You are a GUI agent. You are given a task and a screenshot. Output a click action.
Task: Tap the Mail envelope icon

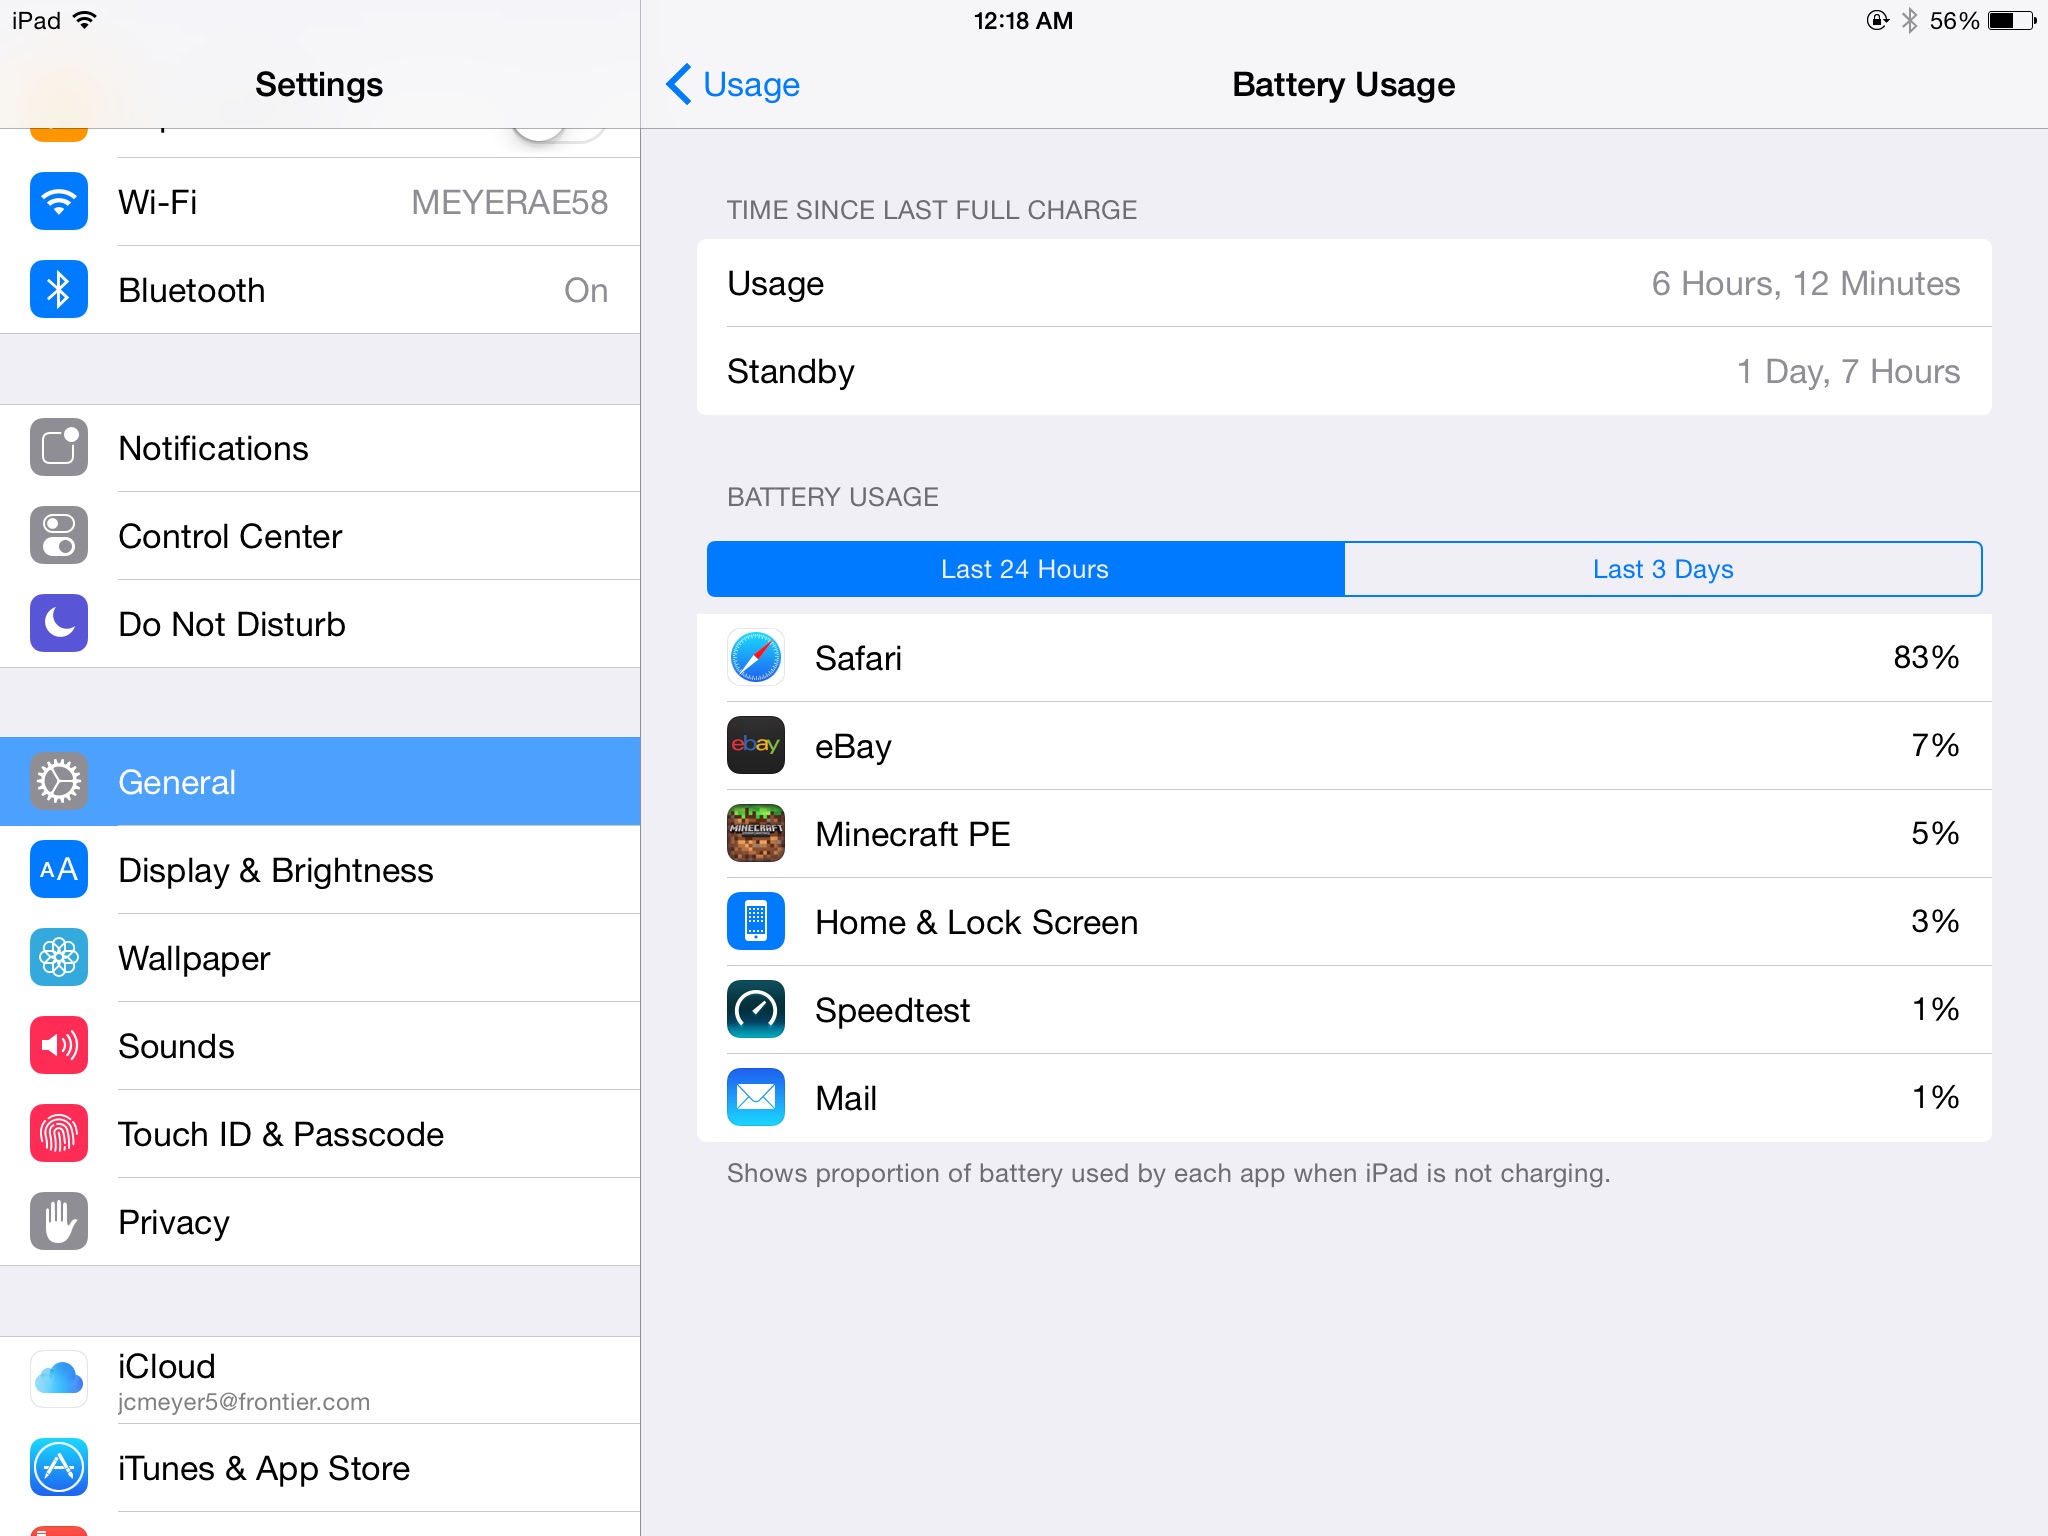(x=756, y=1098)
